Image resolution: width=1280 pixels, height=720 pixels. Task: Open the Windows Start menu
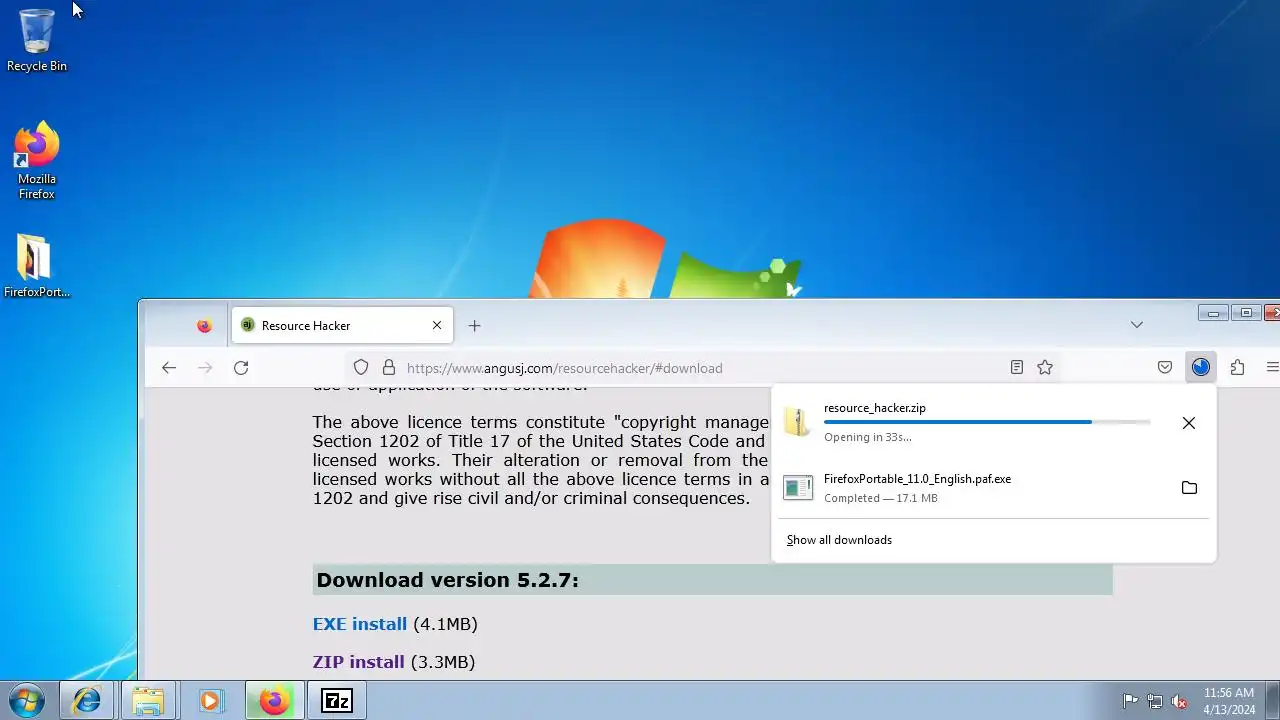pyautogui.click(x=27, y=700)
